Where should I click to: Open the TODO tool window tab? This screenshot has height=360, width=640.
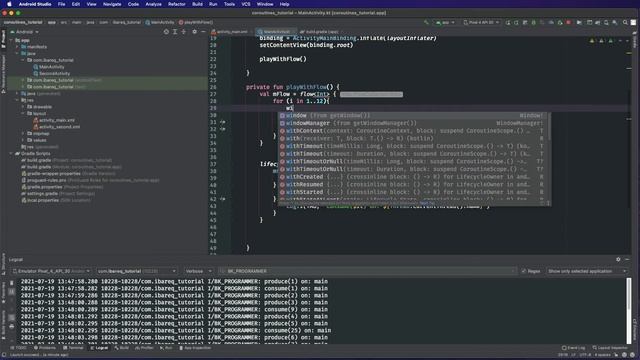(x=19, y=348)
